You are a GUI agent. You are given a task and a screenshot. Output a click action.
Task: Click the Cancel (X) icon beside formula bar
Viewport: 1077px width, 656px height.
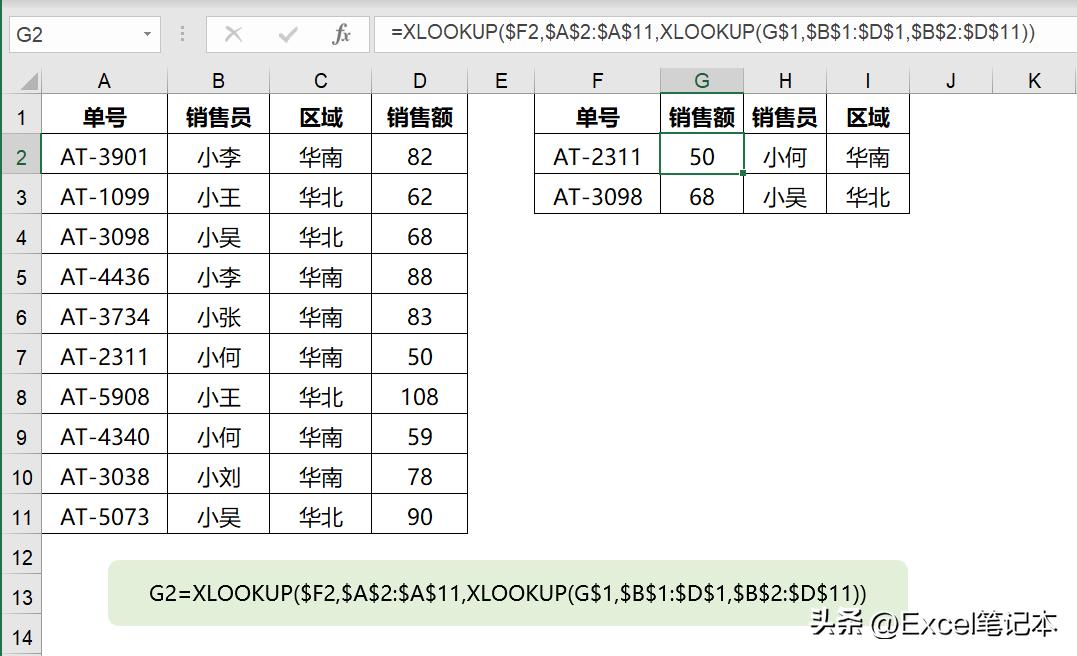pyautogui.click(x=232, y=33)
